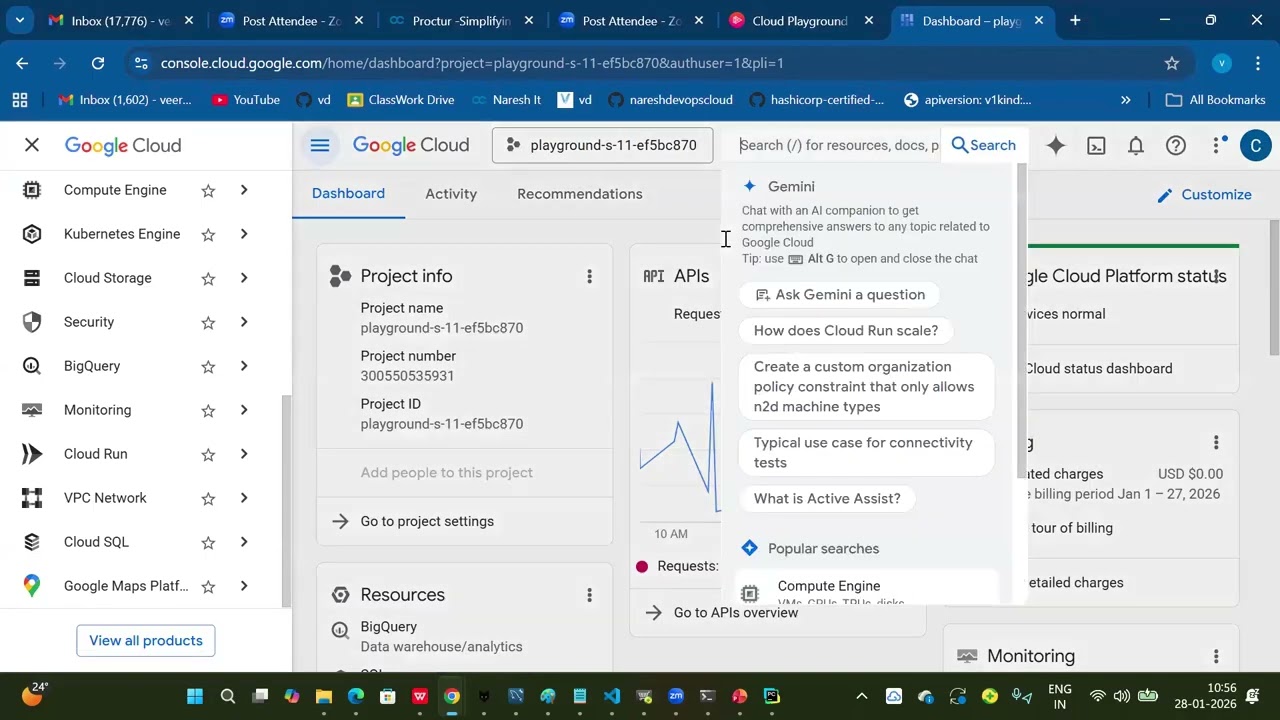Click Ask Gemini a question chip
Viewport: 1280px width, 720px height.
(840, 295)
